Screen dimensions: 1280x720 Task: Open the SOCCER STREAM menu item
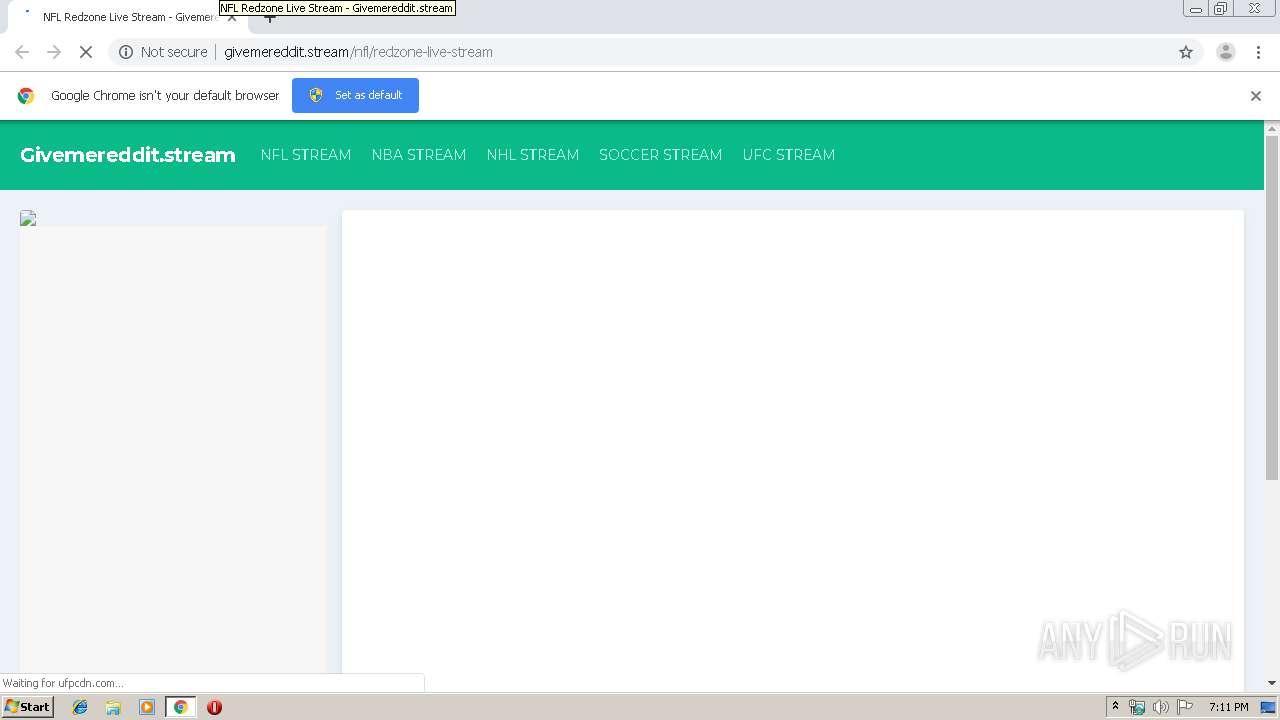pyautogui.click(x=661, y=155)
